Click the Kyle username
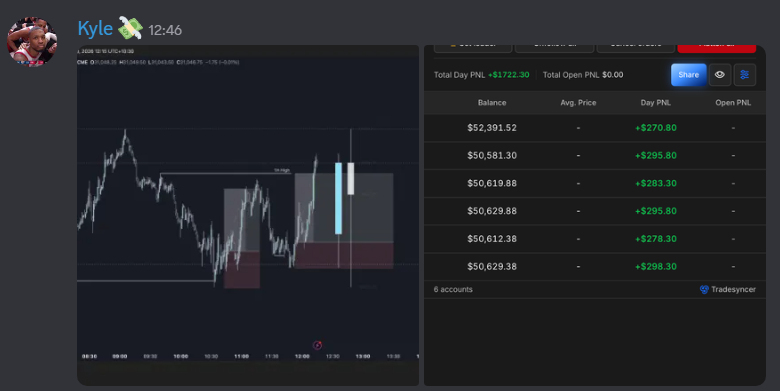The height and width of the screenshot is (391, 780). (x=95, y=29)
